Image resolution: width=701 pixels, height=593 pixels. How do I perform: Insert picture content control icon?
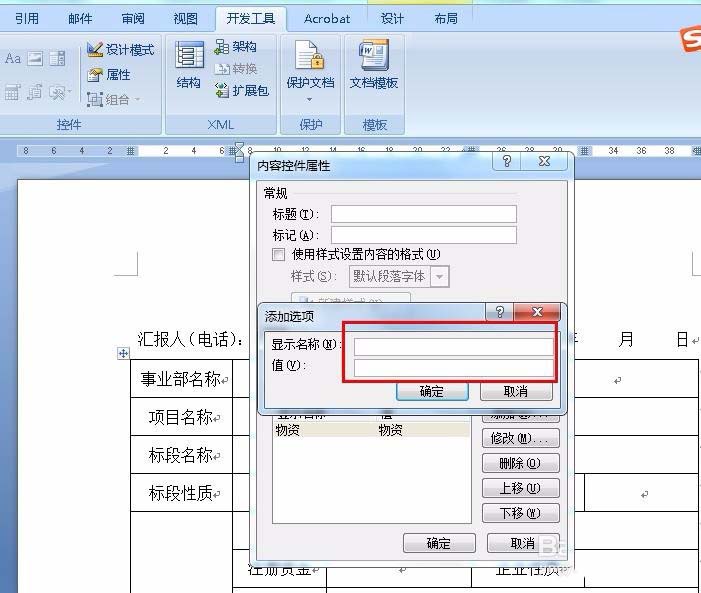click(x=35, y=58)
